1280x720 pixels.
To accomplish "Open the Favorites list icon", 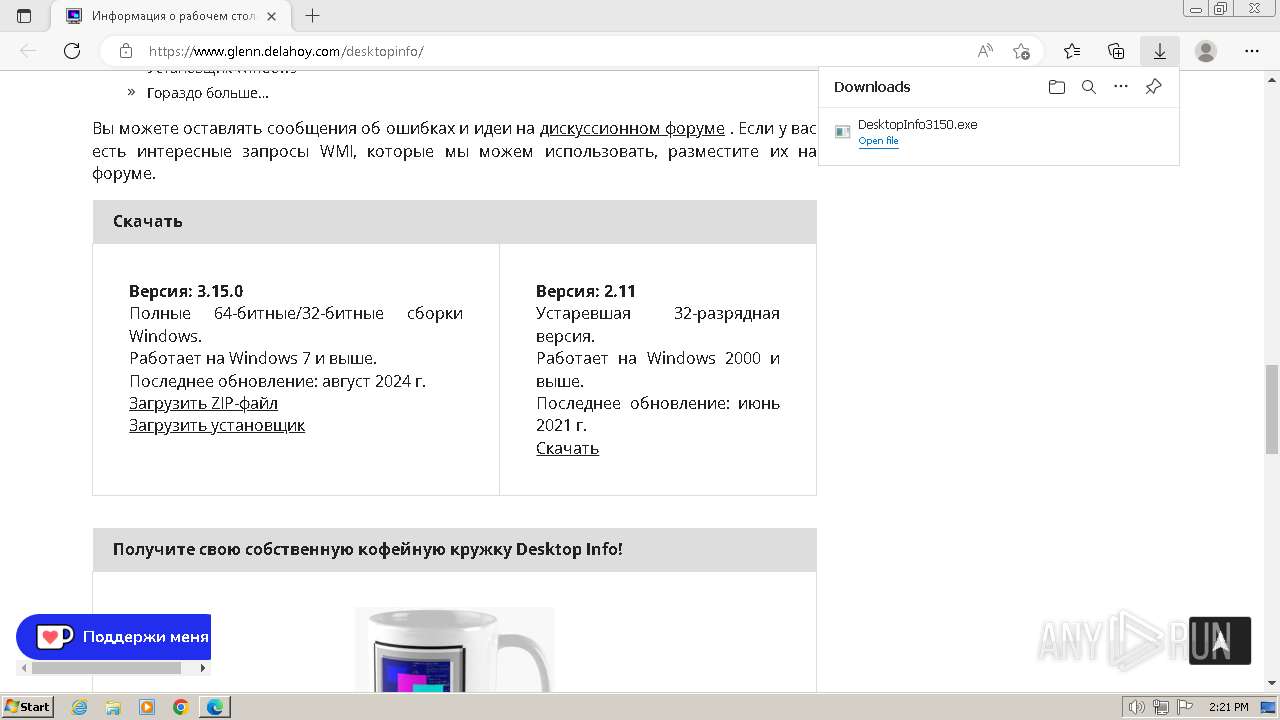I will point(1072,51).
